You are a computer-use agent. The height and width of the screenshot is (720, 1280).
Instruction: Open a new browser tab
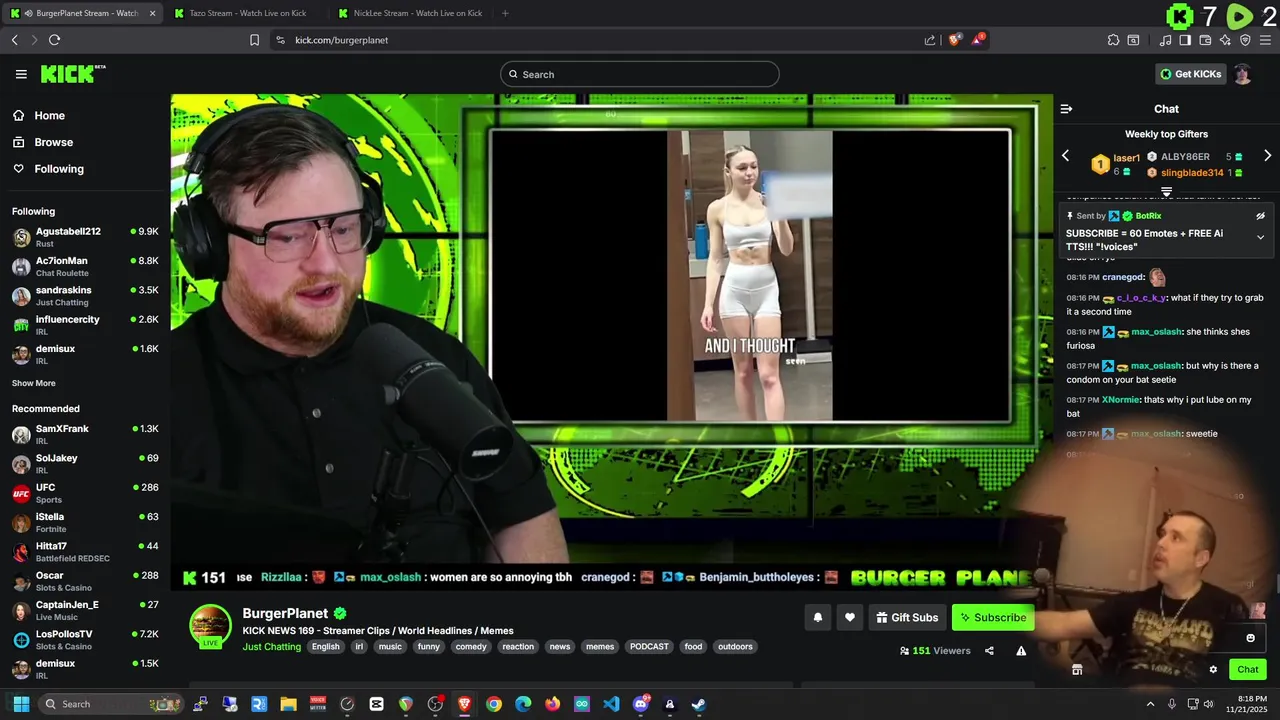[x=505, y=13]
